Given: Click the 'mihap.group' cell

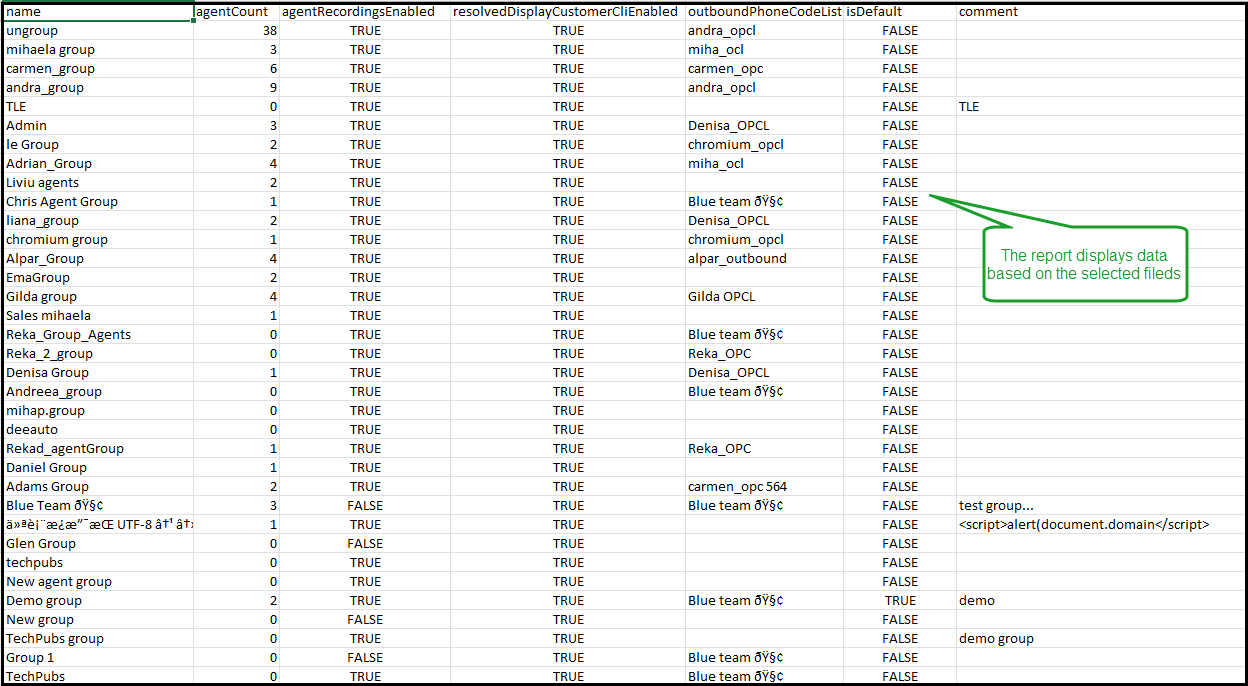Looking at the screenshot, I should pyautogui.click(x=98, y=411).
